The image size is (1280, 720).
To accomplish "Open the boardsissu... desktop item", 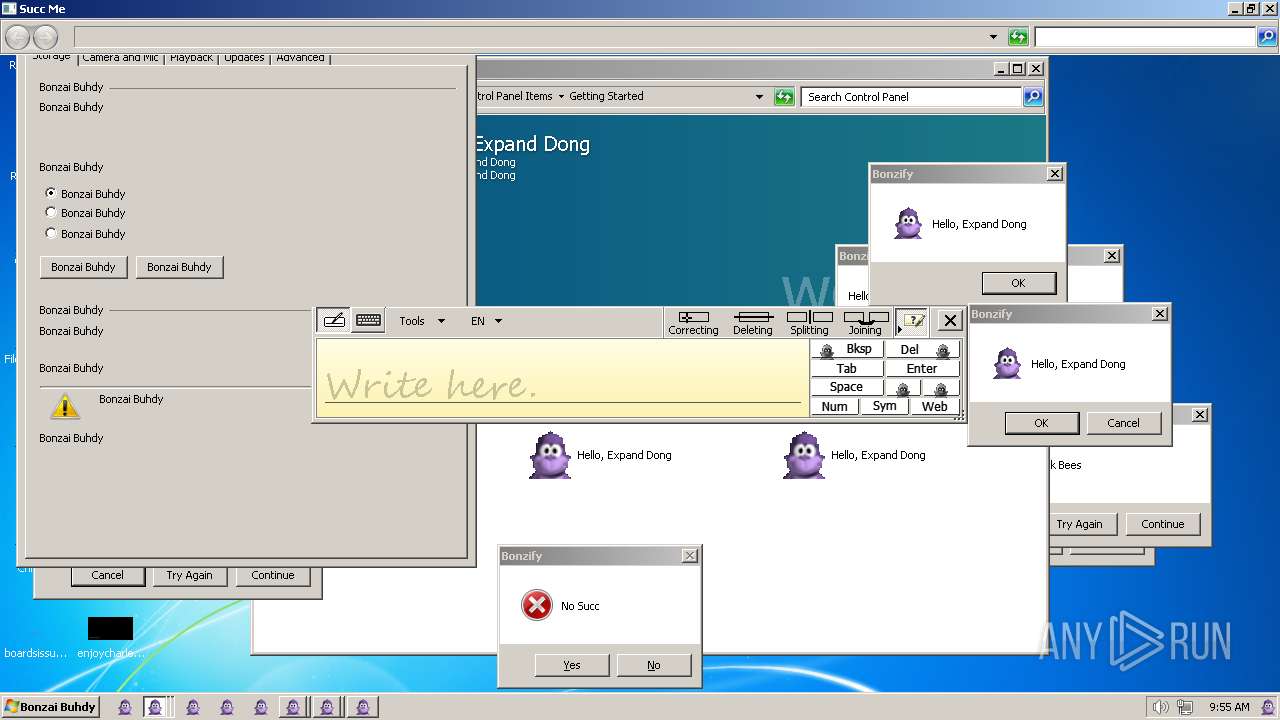I will pos(36,653).
